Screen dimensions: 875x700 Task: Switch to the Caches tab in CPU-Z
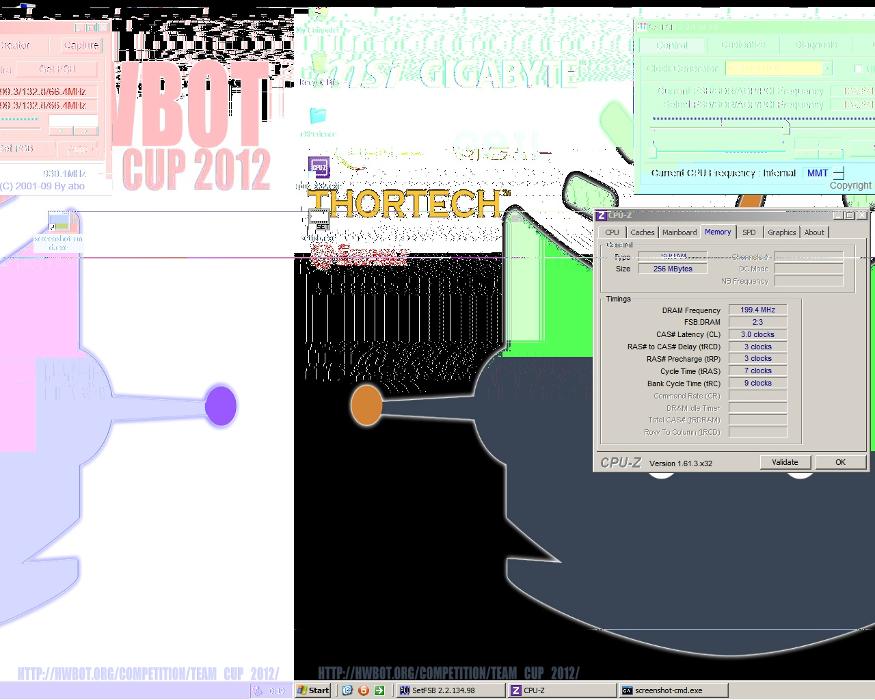pos(642,232)
